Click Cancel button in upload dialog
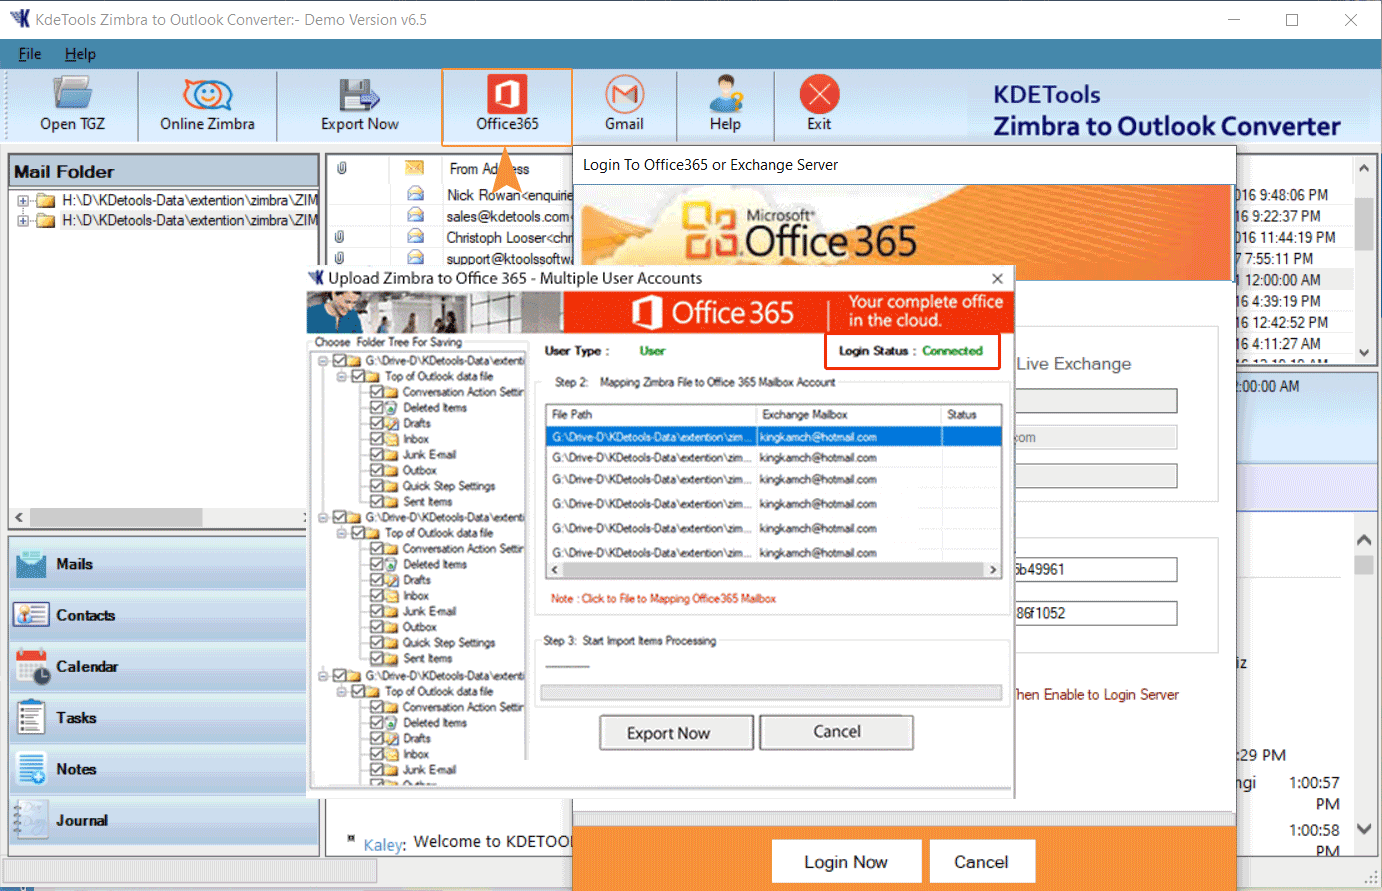Viewport: 1382px width, 891px height. [836, 732]
